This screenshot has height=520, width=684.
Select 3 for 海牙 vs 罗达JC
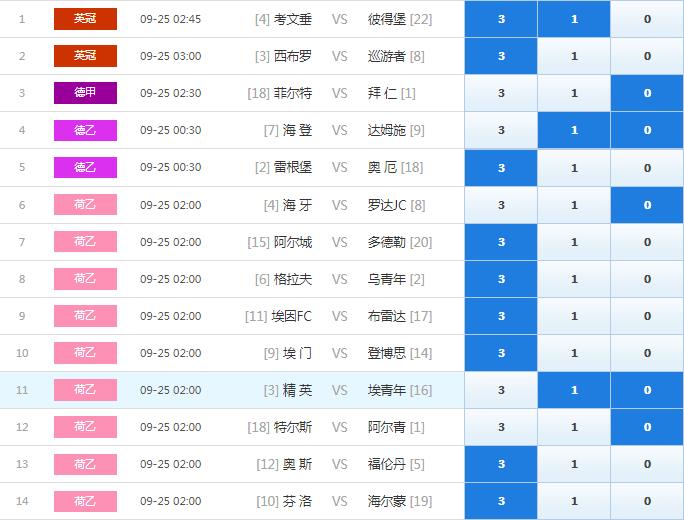pos(501,205)
